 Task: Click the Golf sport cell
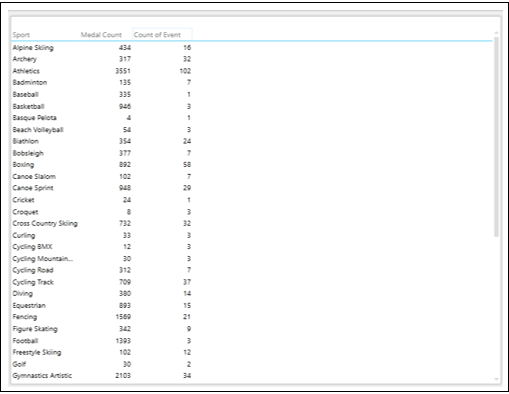[19, 364]
